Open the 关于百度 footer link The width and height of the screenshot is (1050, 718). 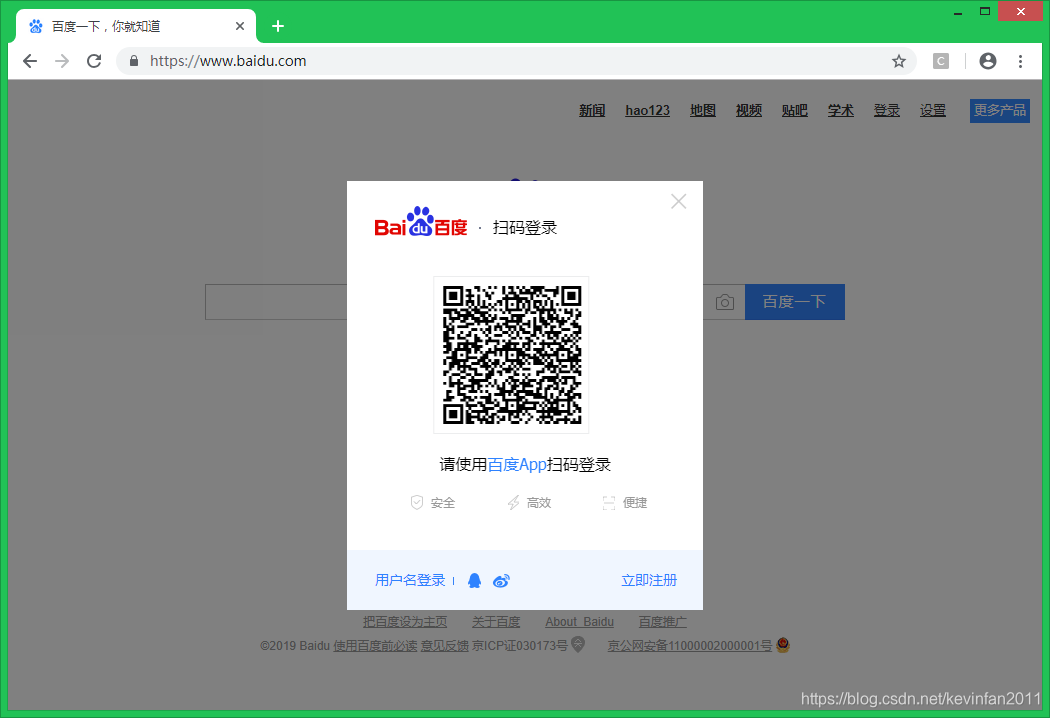(496, 622)
